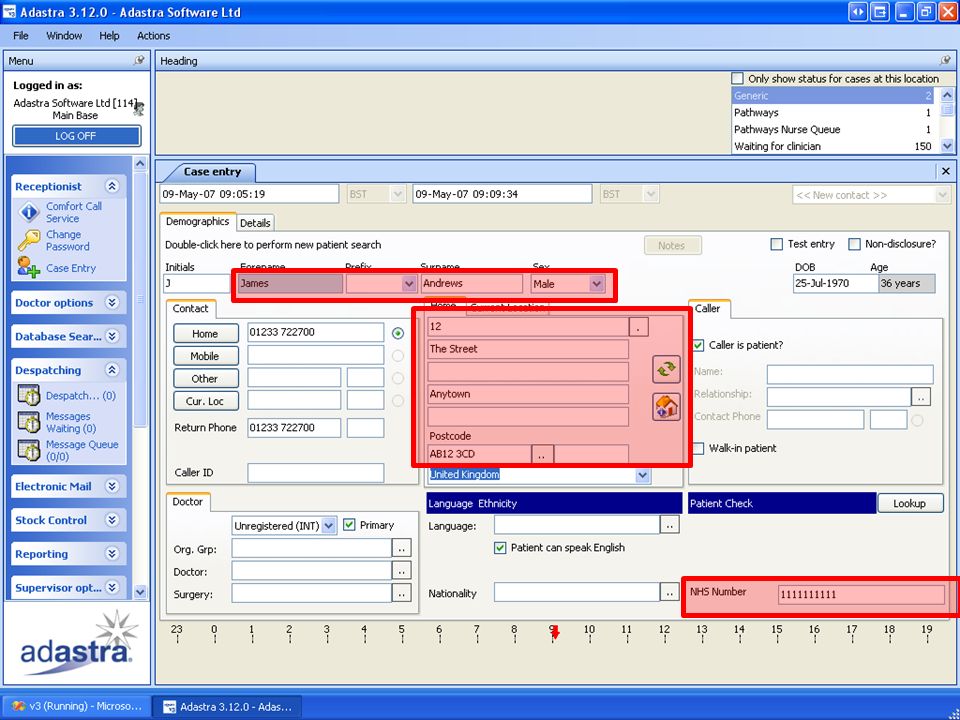The width and height of the screenshot is (960, 720).
Task: Select the Mobile phone radio button
Action: click(x=398, y=356)
